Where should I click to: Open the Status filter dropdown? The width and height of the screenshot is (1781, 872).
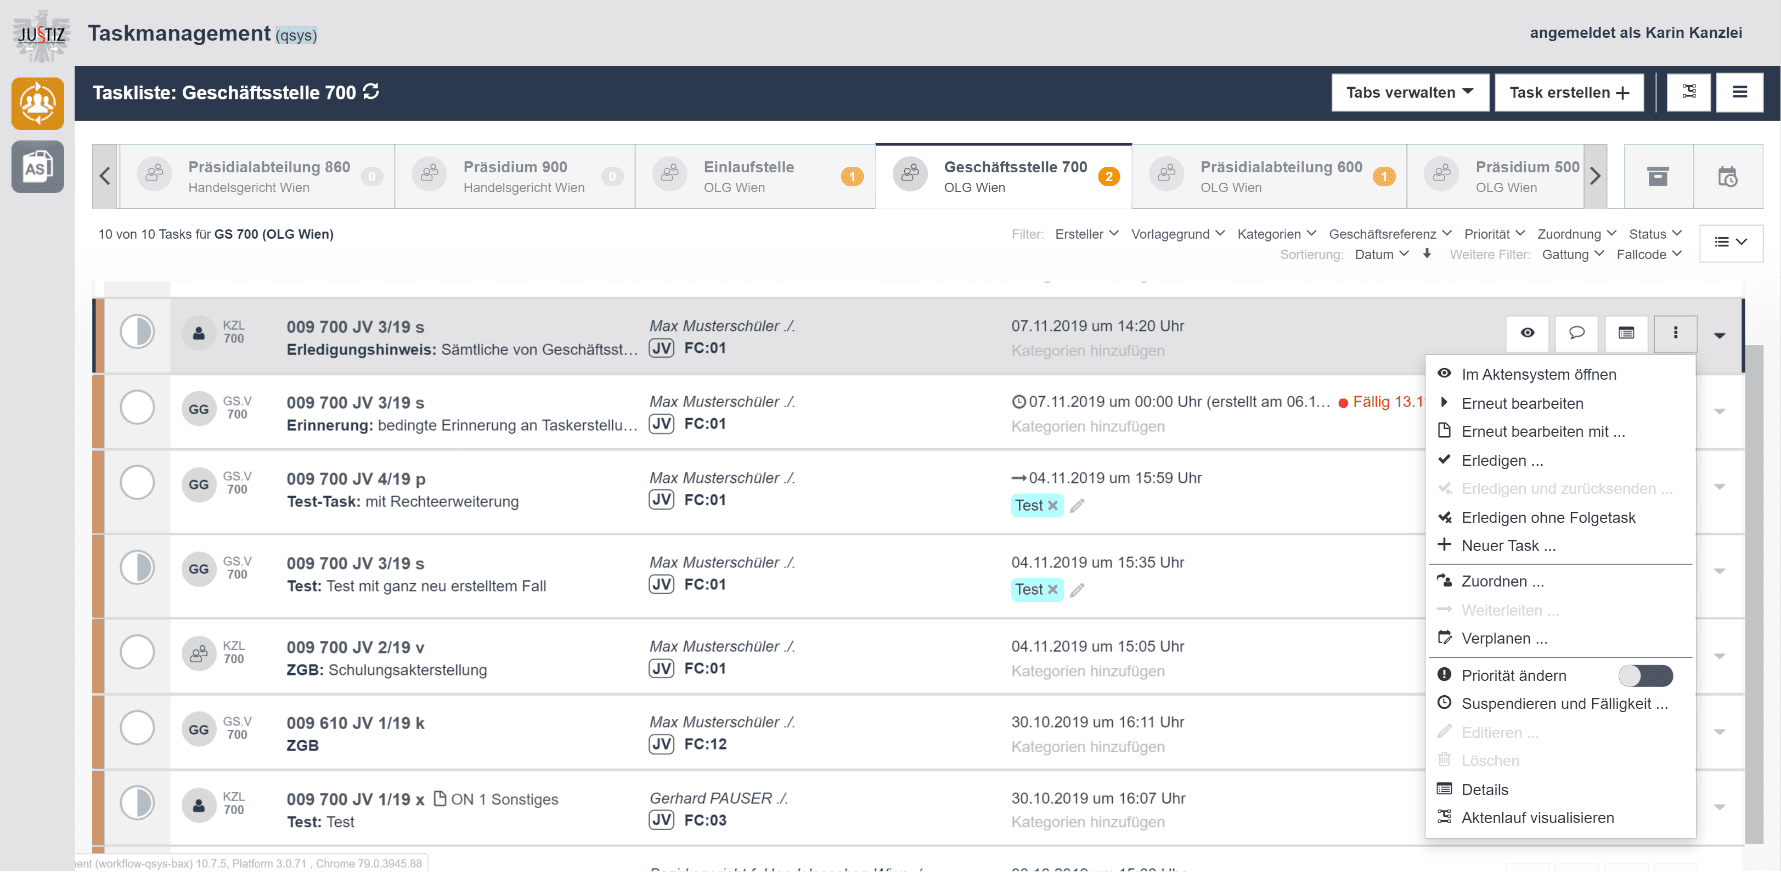[x=1655, y=234]
